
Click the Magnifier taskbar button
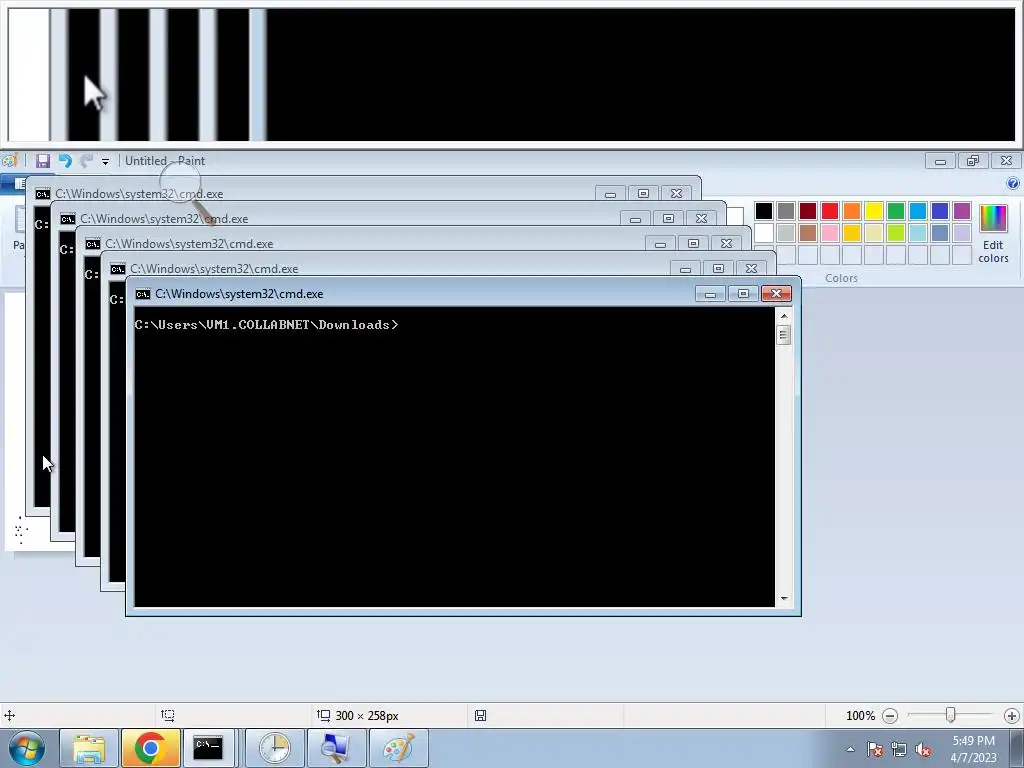click(336, 748)
